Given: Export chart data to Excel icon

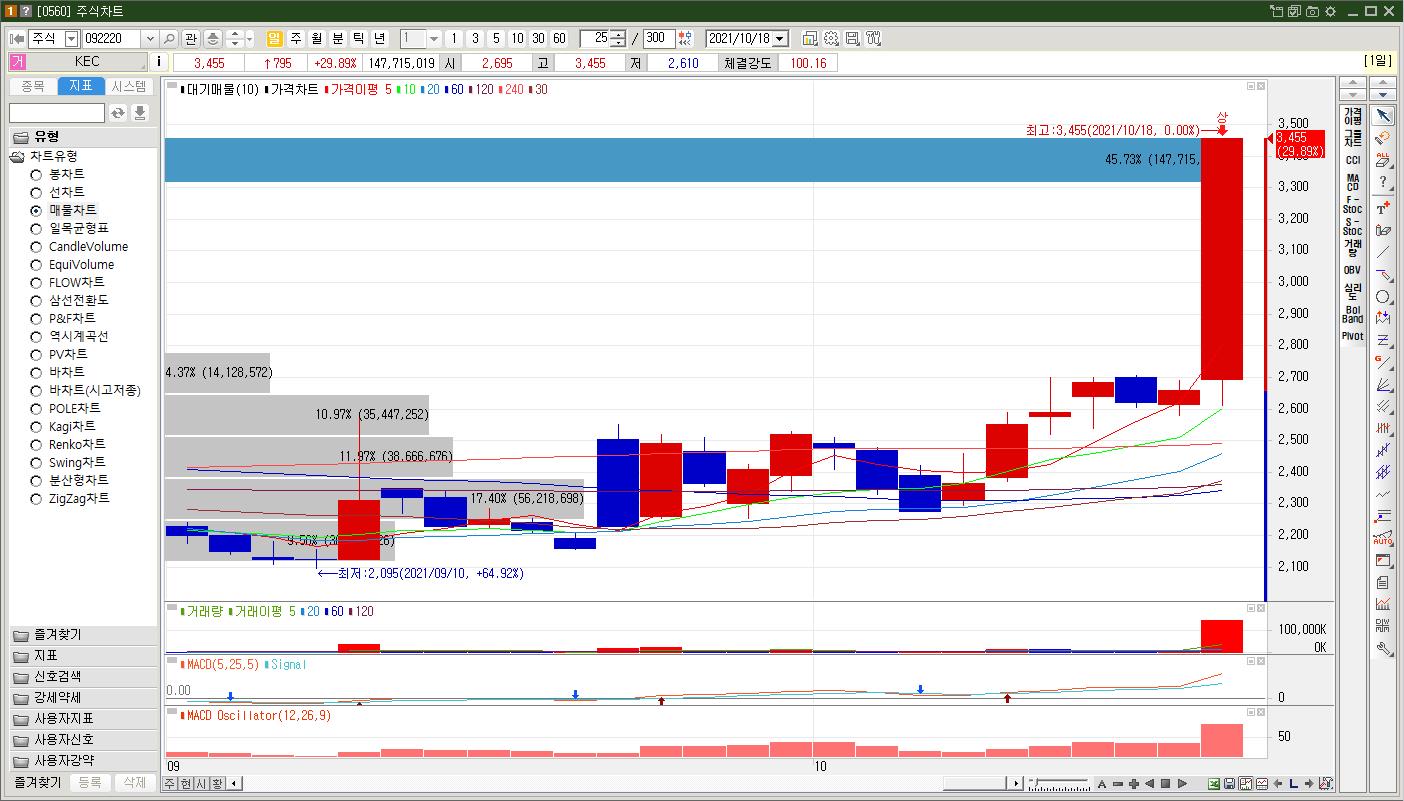Looking at the screenshot, I should click(x=1214, y=784).
